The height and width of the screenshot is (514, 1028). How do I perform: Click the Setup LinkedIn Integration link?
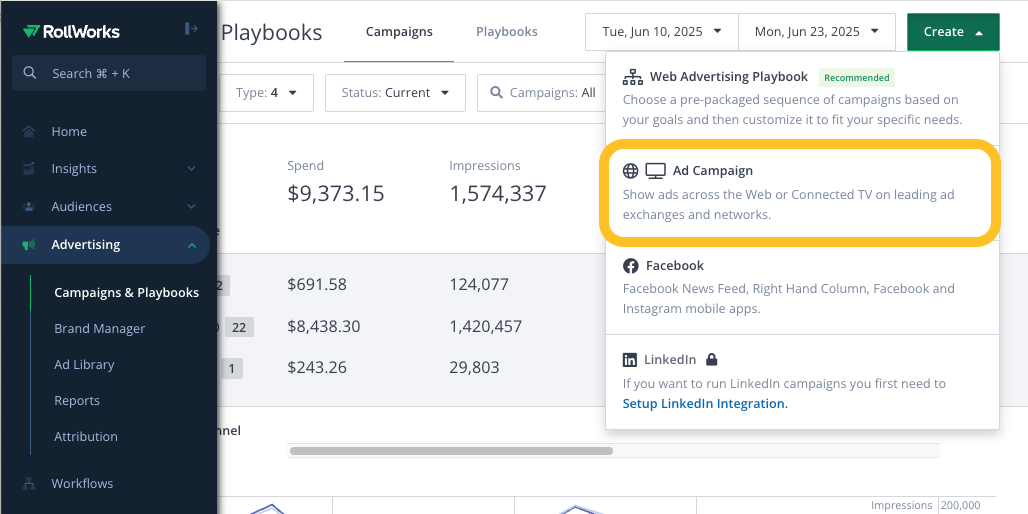pos(705,404)
